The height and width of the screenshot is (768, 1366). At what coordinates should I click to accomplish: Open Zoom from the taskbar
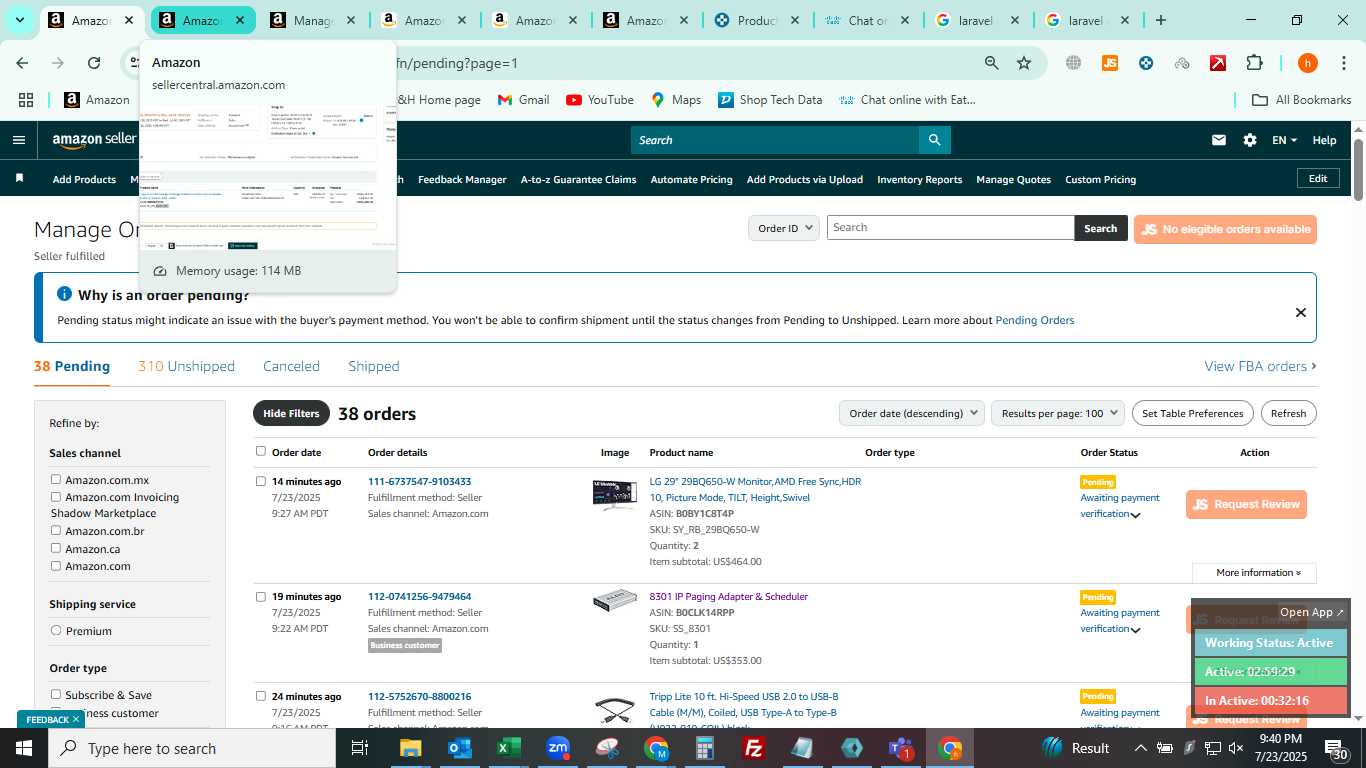[x=558, y=748]
